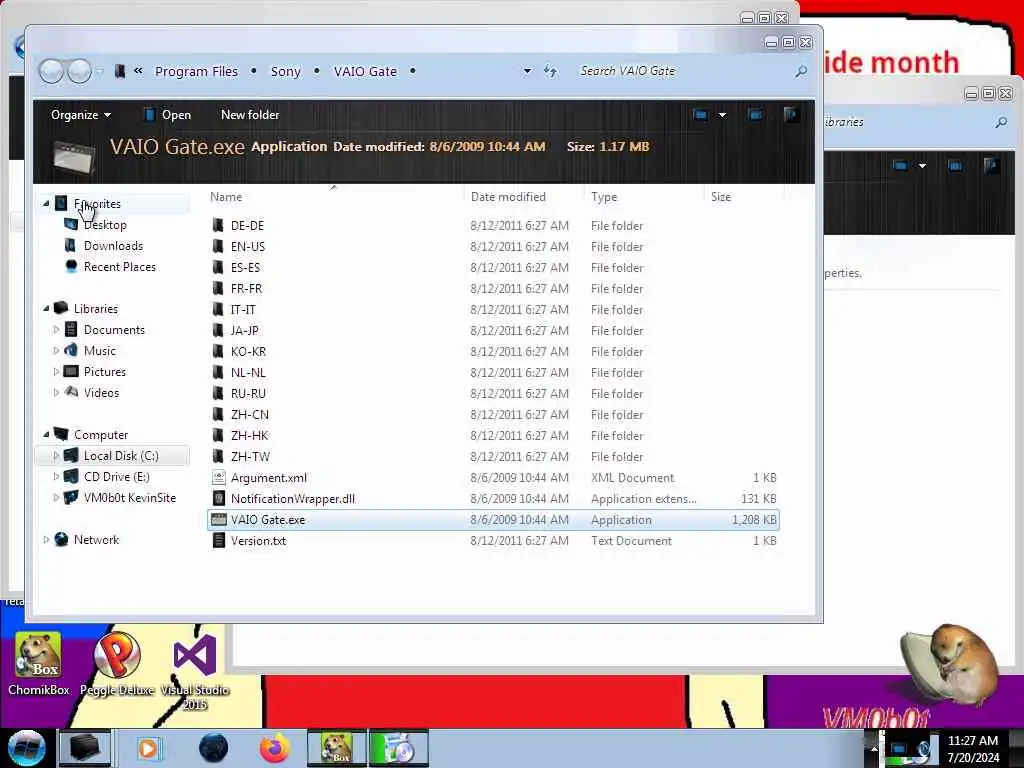Collapse the Libraries tree group
This screenshot has width=1024, height=768.
pos(46,308)
